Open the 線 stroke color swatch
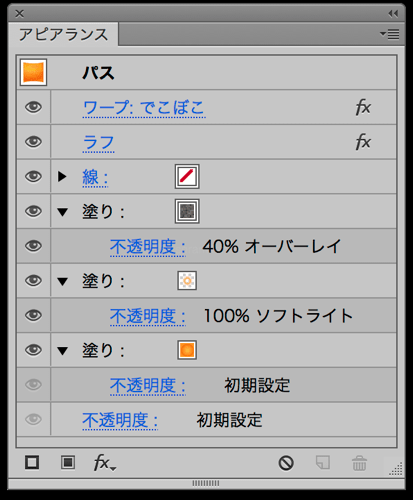Viewport: 413px width, 500px height. [187, 176]
